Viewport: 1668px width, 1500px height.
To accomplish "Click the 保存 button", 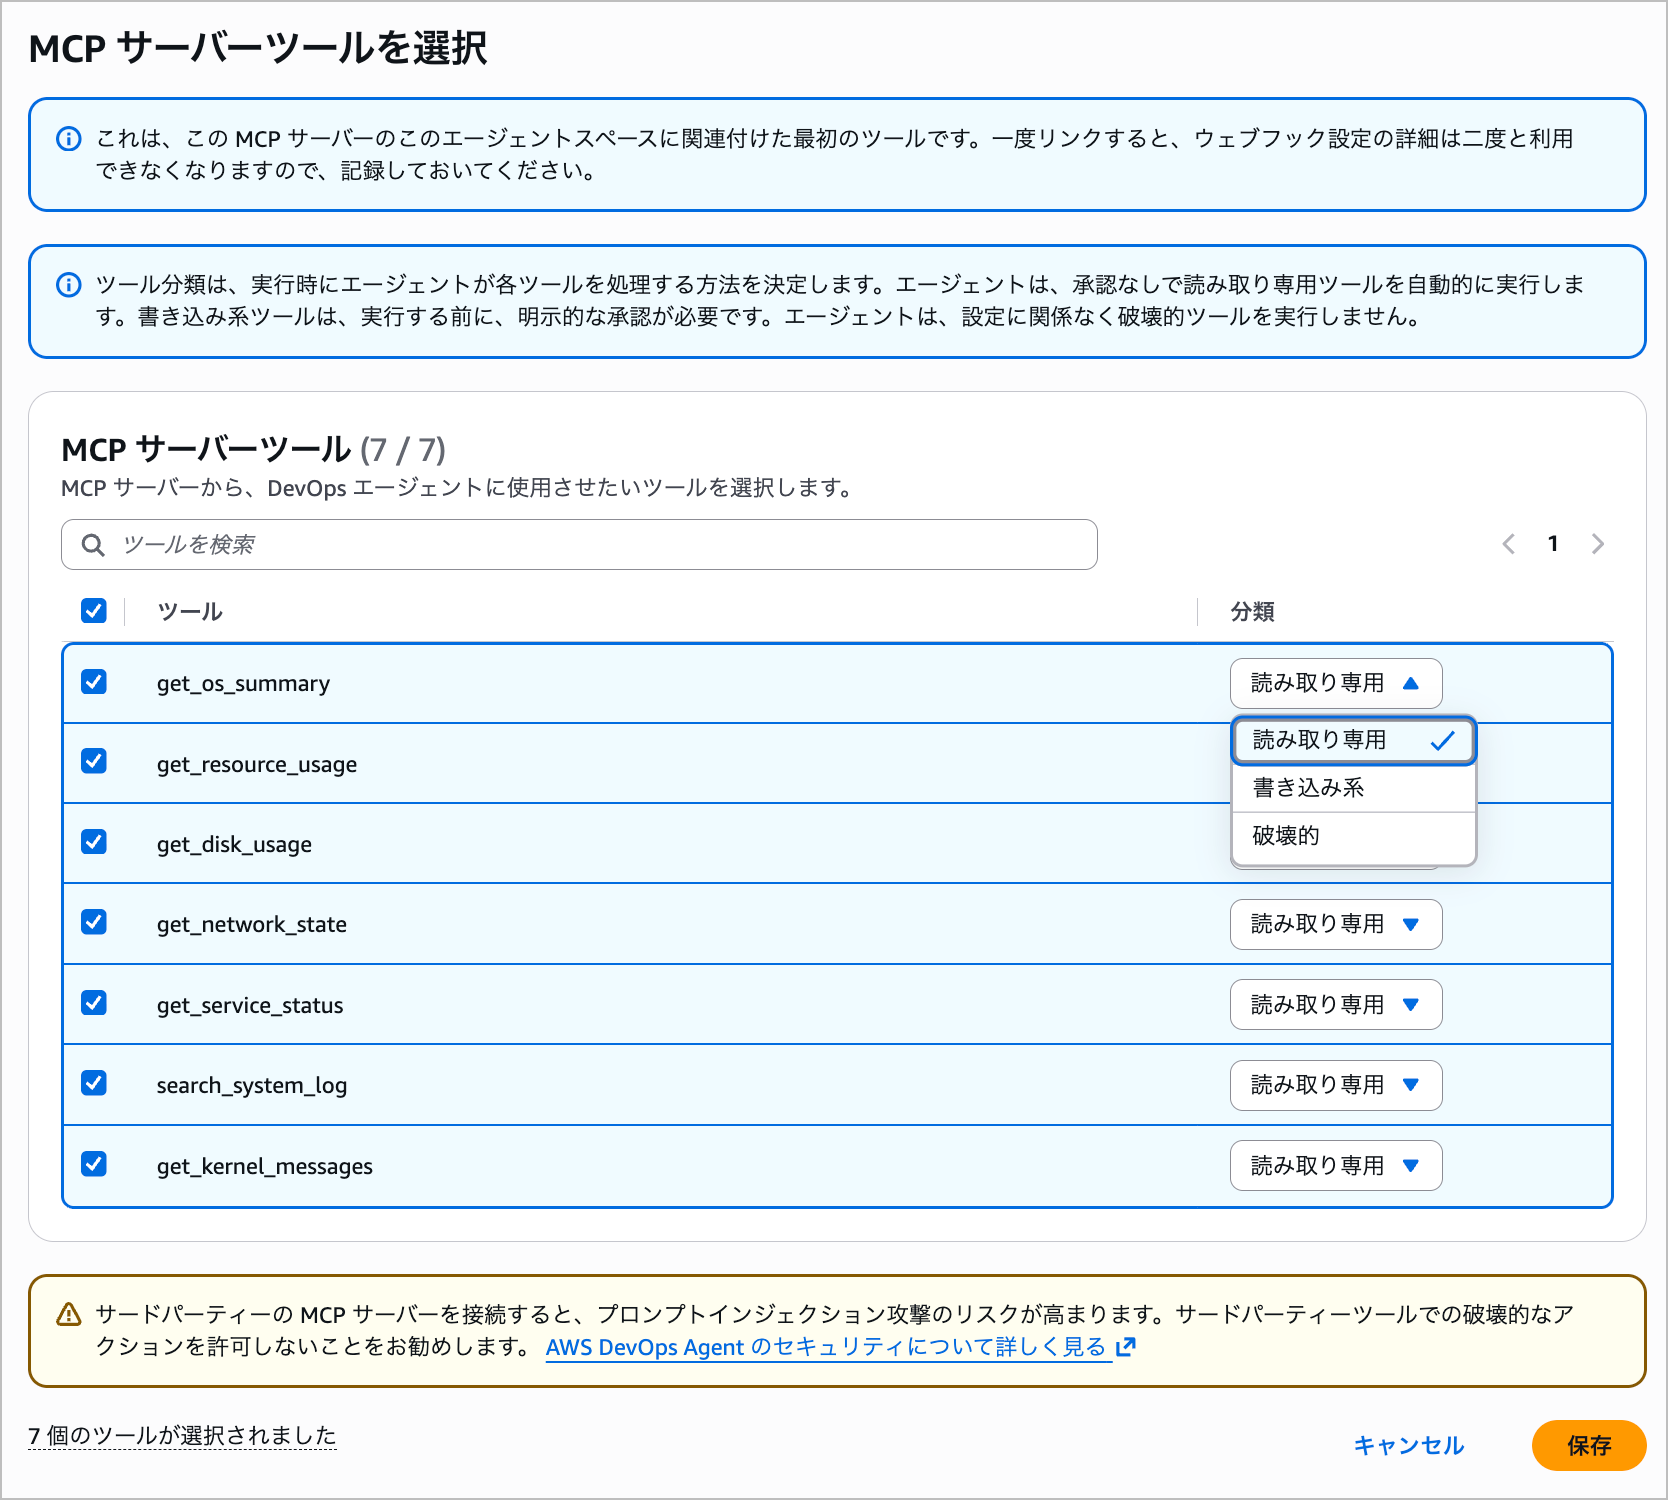I will coord(1589,1445).
